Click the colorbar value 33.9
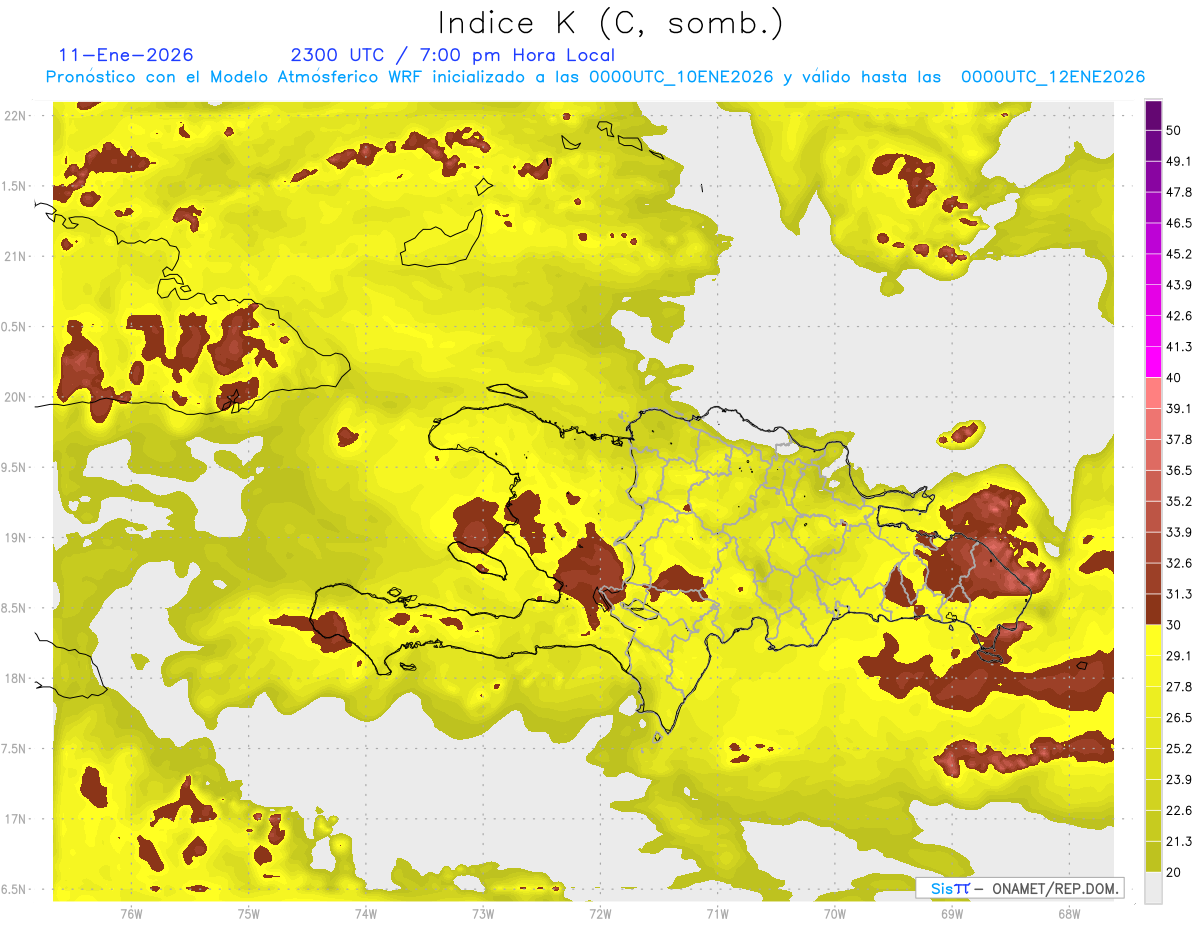The width and height of the screenshot is (1200, 927). pos(1179,532)
